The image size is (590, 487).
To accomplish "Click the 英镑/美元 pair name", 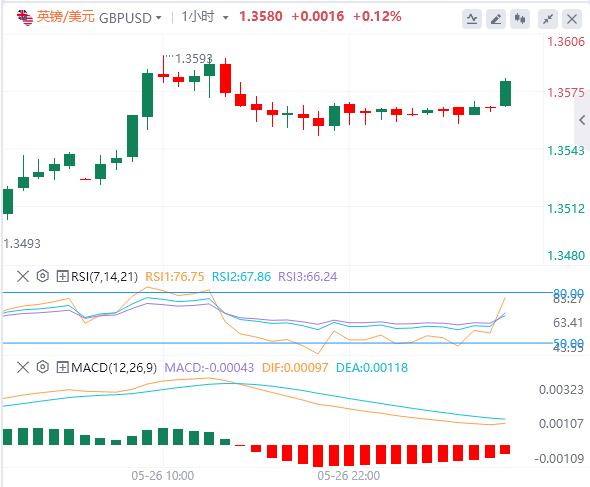I will 65,17.
